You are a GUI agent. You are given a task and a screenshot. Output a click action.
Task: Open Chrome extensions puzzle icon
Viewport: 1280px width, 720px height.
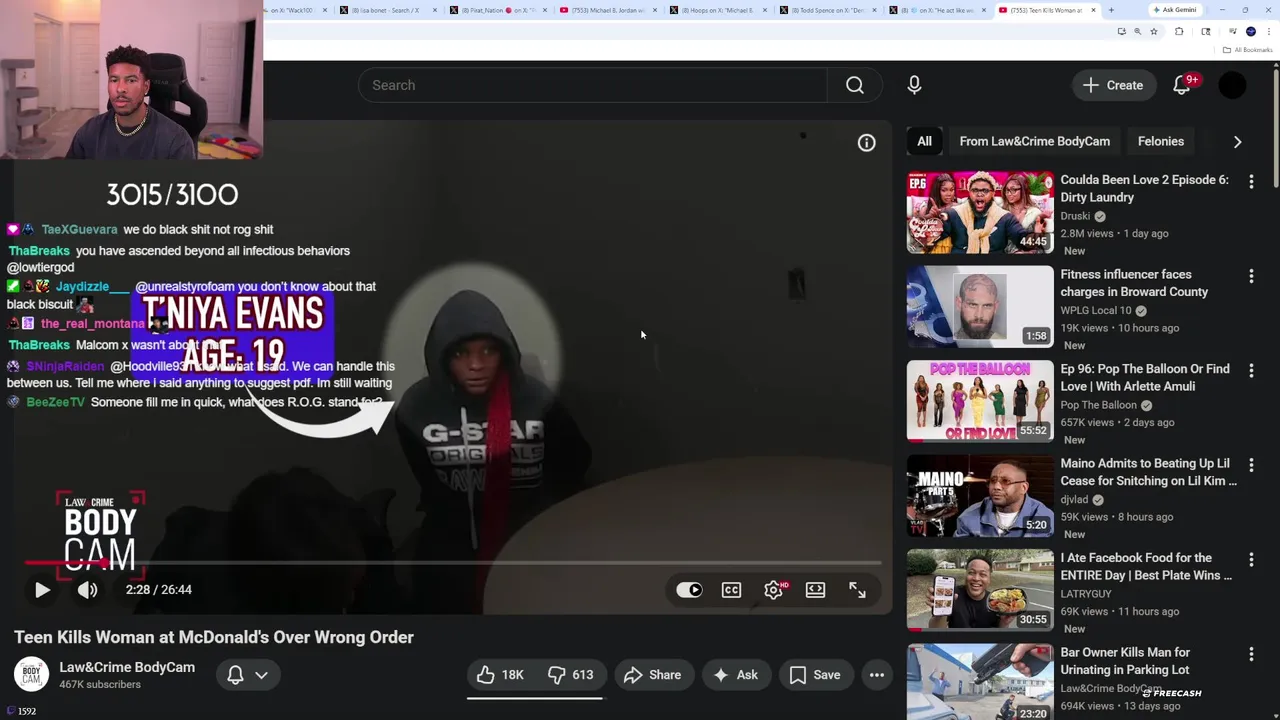point(1179,32)
